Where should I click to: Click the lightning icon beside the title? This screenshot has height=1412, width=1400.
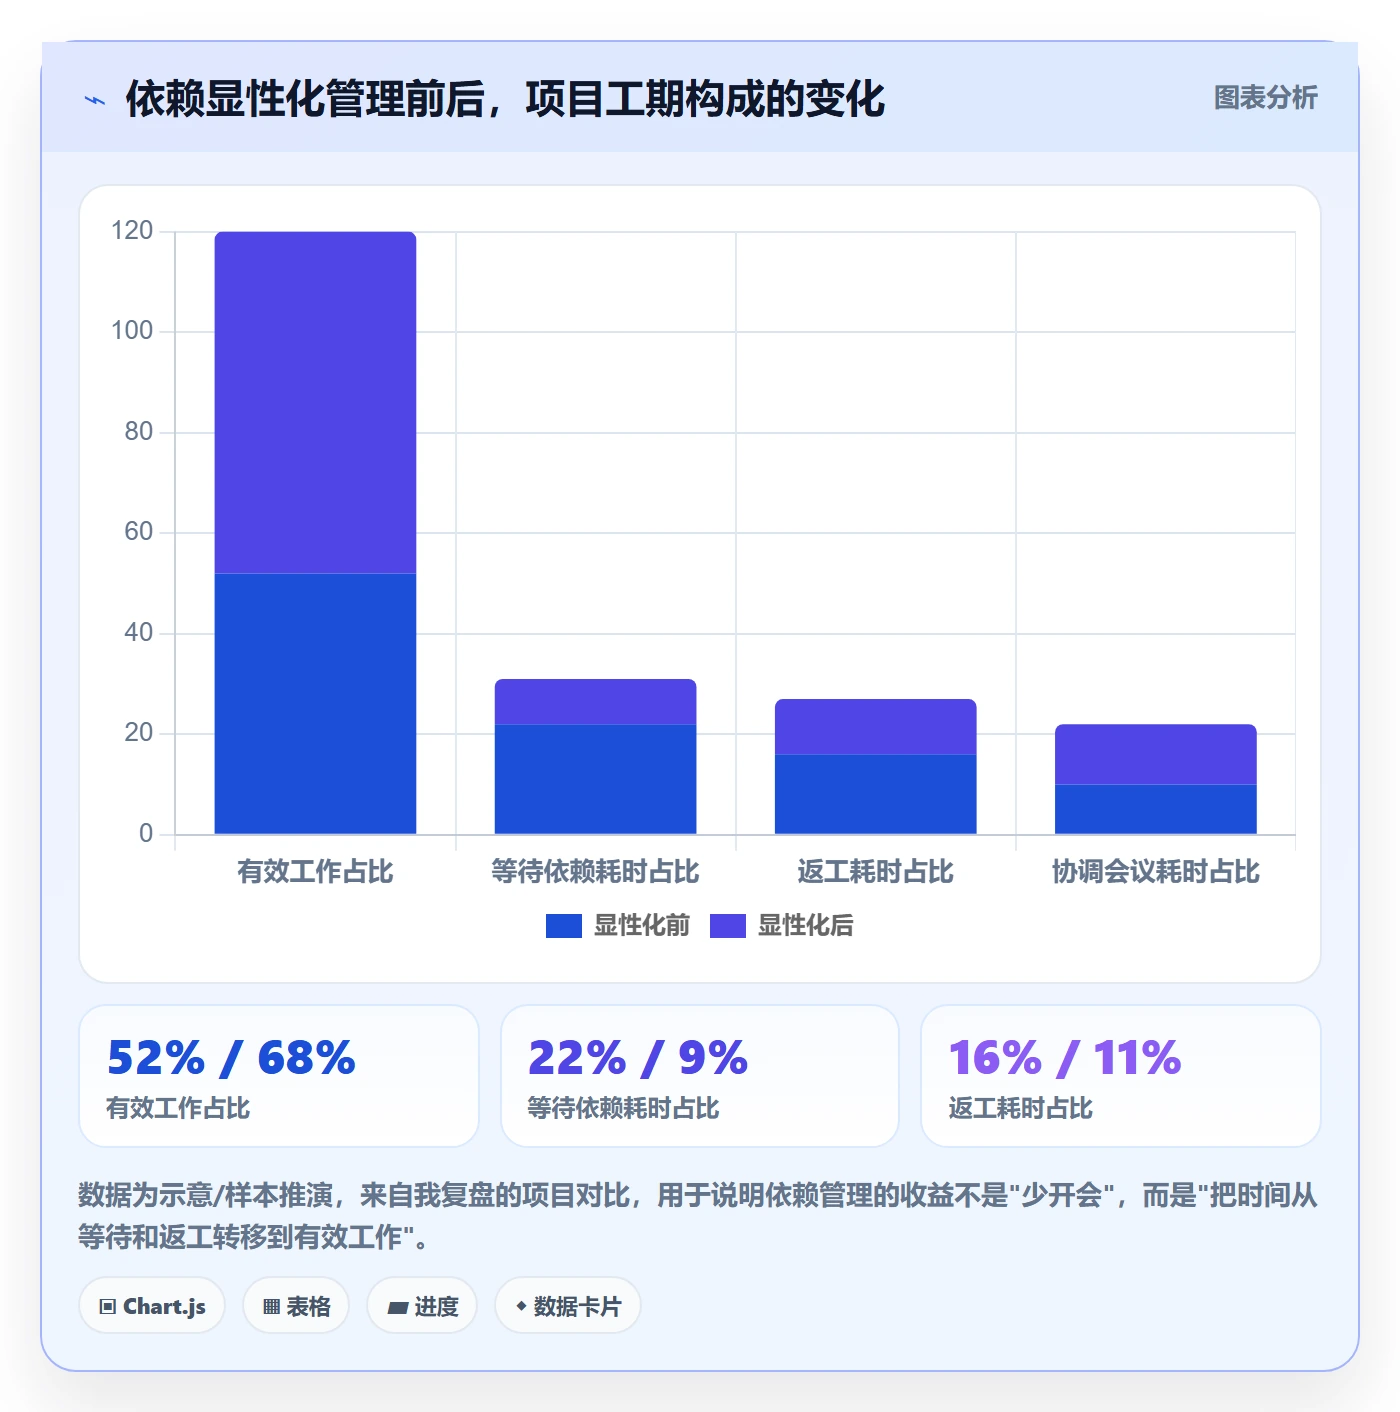[95, 100]
